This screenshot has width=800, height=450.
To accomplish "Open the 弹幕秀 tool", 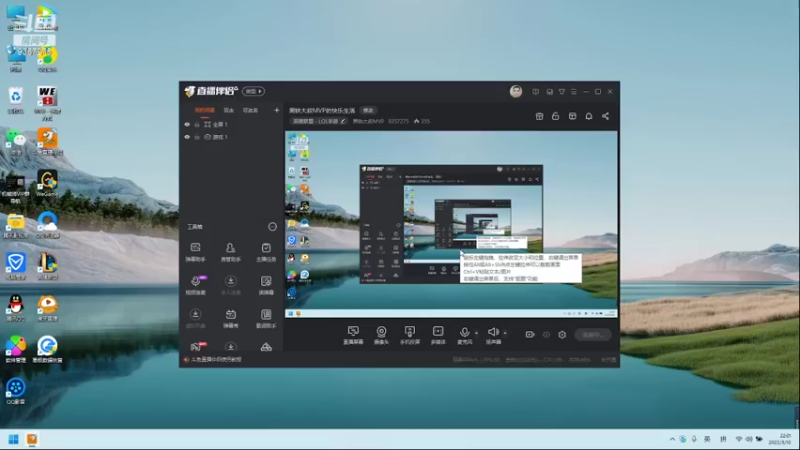I will 231,318.
